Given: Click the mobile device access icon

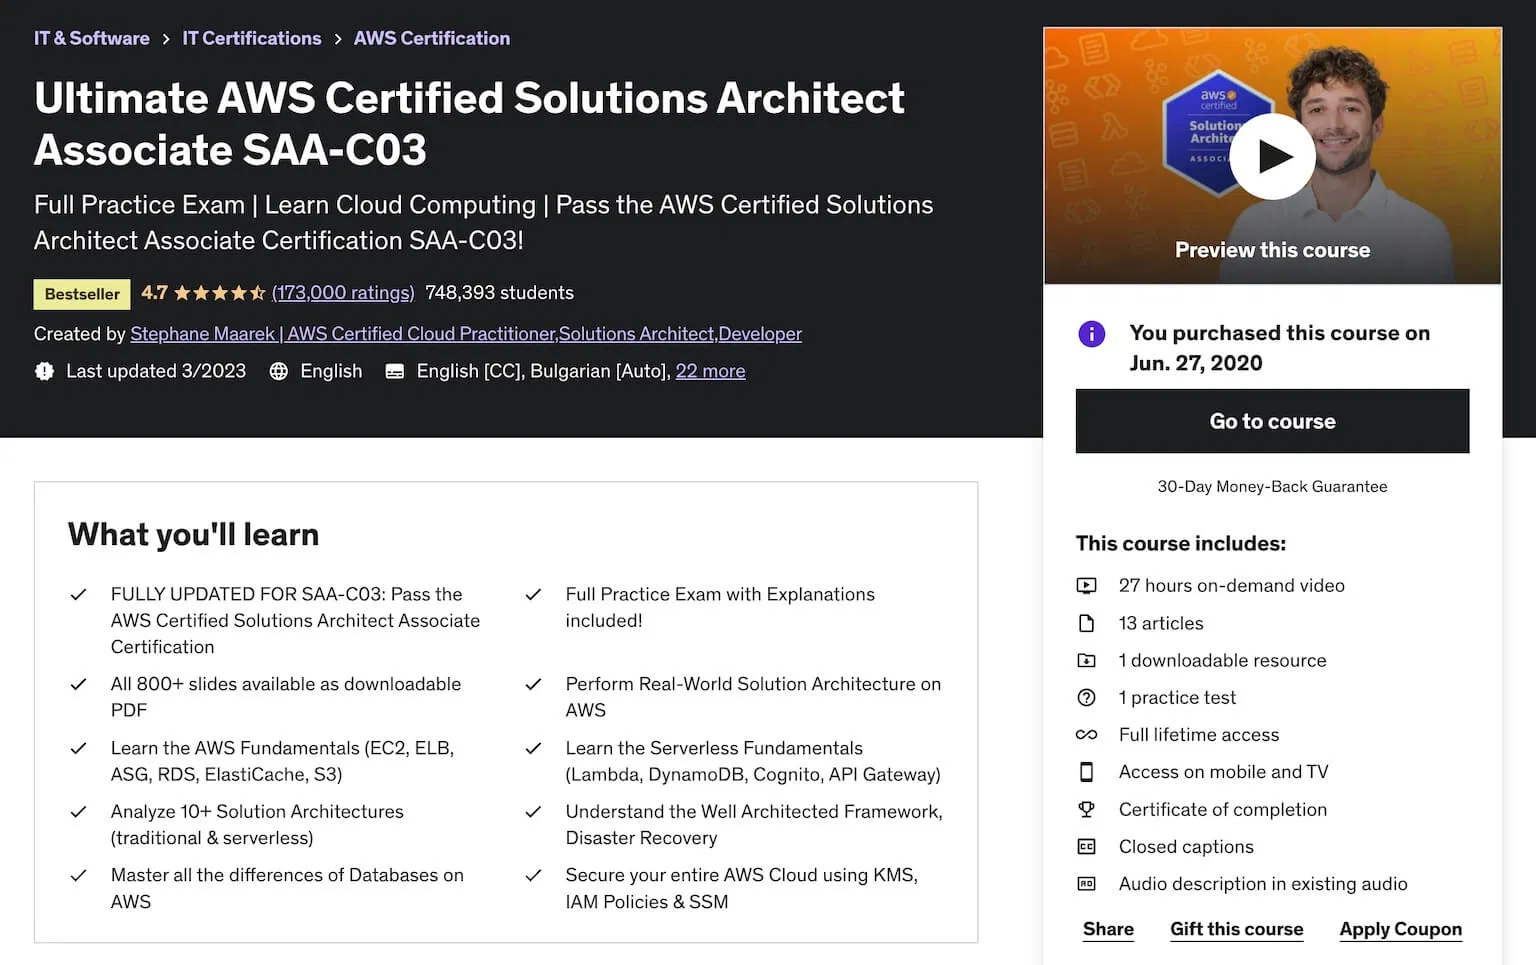Looking at the screenshot, I should [x=1086, y=772].
